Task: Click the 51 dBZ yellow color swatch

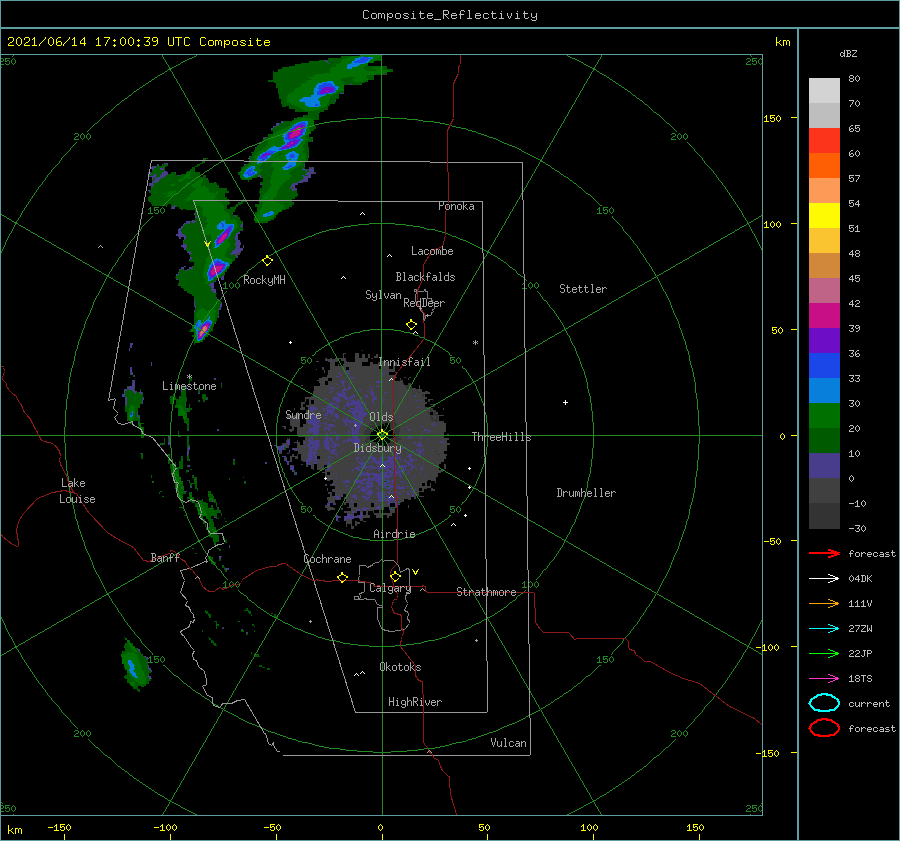Action: (x=824, y=215)
